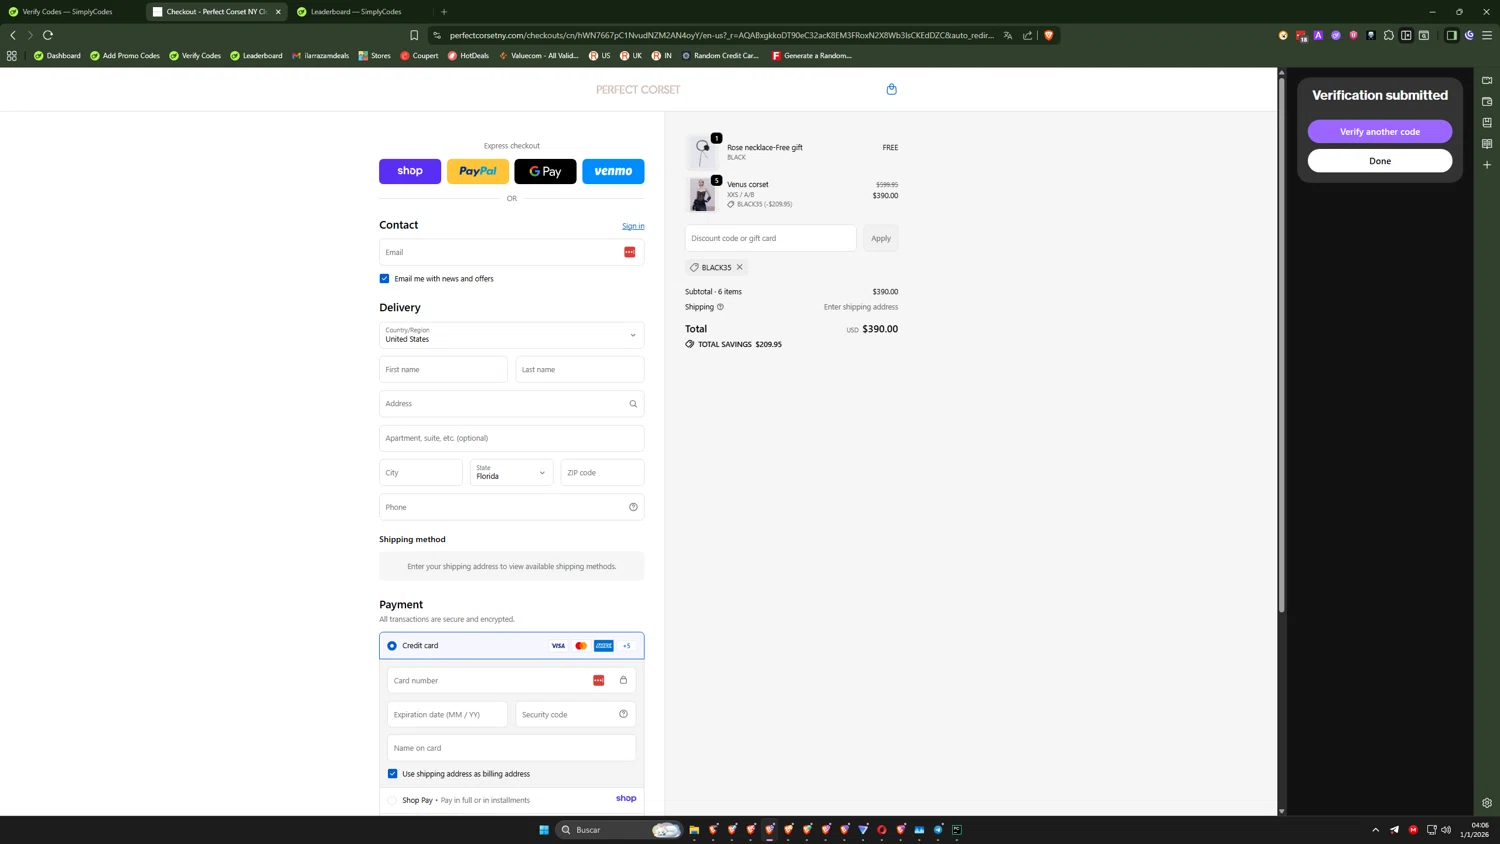Screen dimensions: 1500x844
Task: Click the PERFECT CORSET store logo
Action: [x=638, y=90]
